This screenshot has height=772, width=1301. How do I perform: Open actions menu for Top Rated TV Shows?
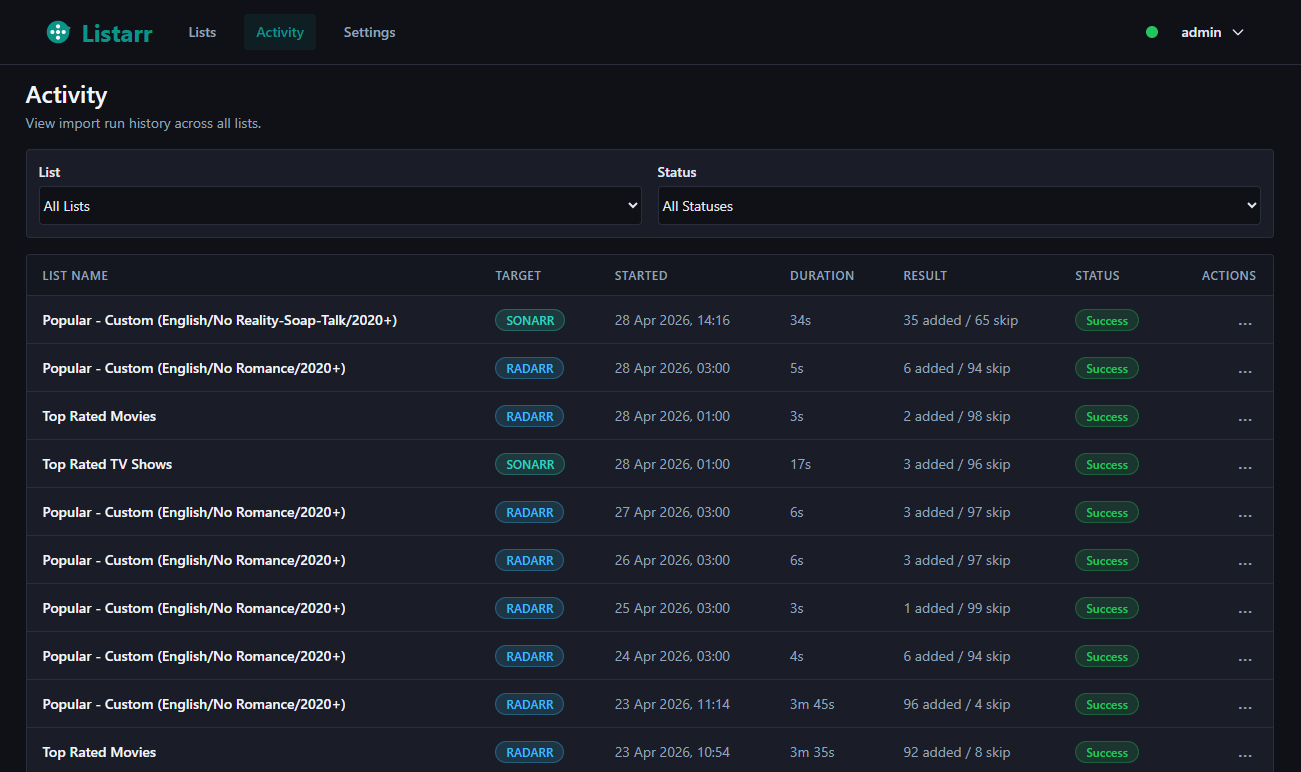(1245, 466)
